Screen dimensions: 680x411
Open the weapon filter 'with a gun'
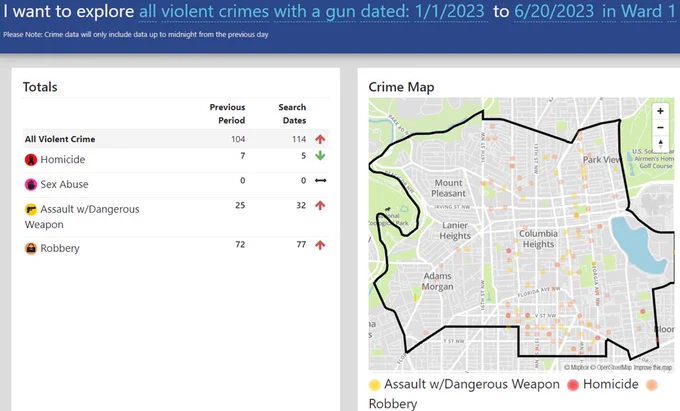click(x=315, y=11)
